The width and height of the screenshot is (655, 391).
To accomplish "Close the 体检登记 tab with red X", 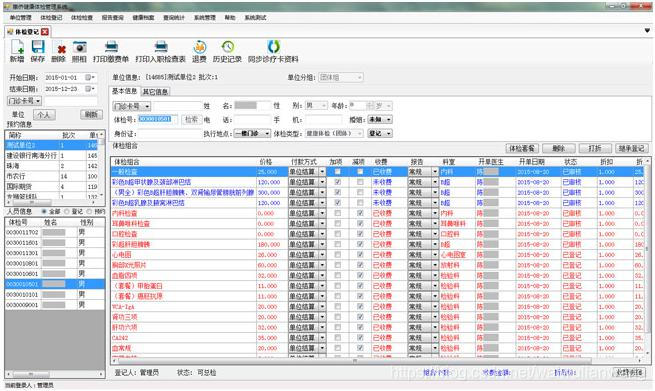I will pyautogui.click(x=45, y=32).
